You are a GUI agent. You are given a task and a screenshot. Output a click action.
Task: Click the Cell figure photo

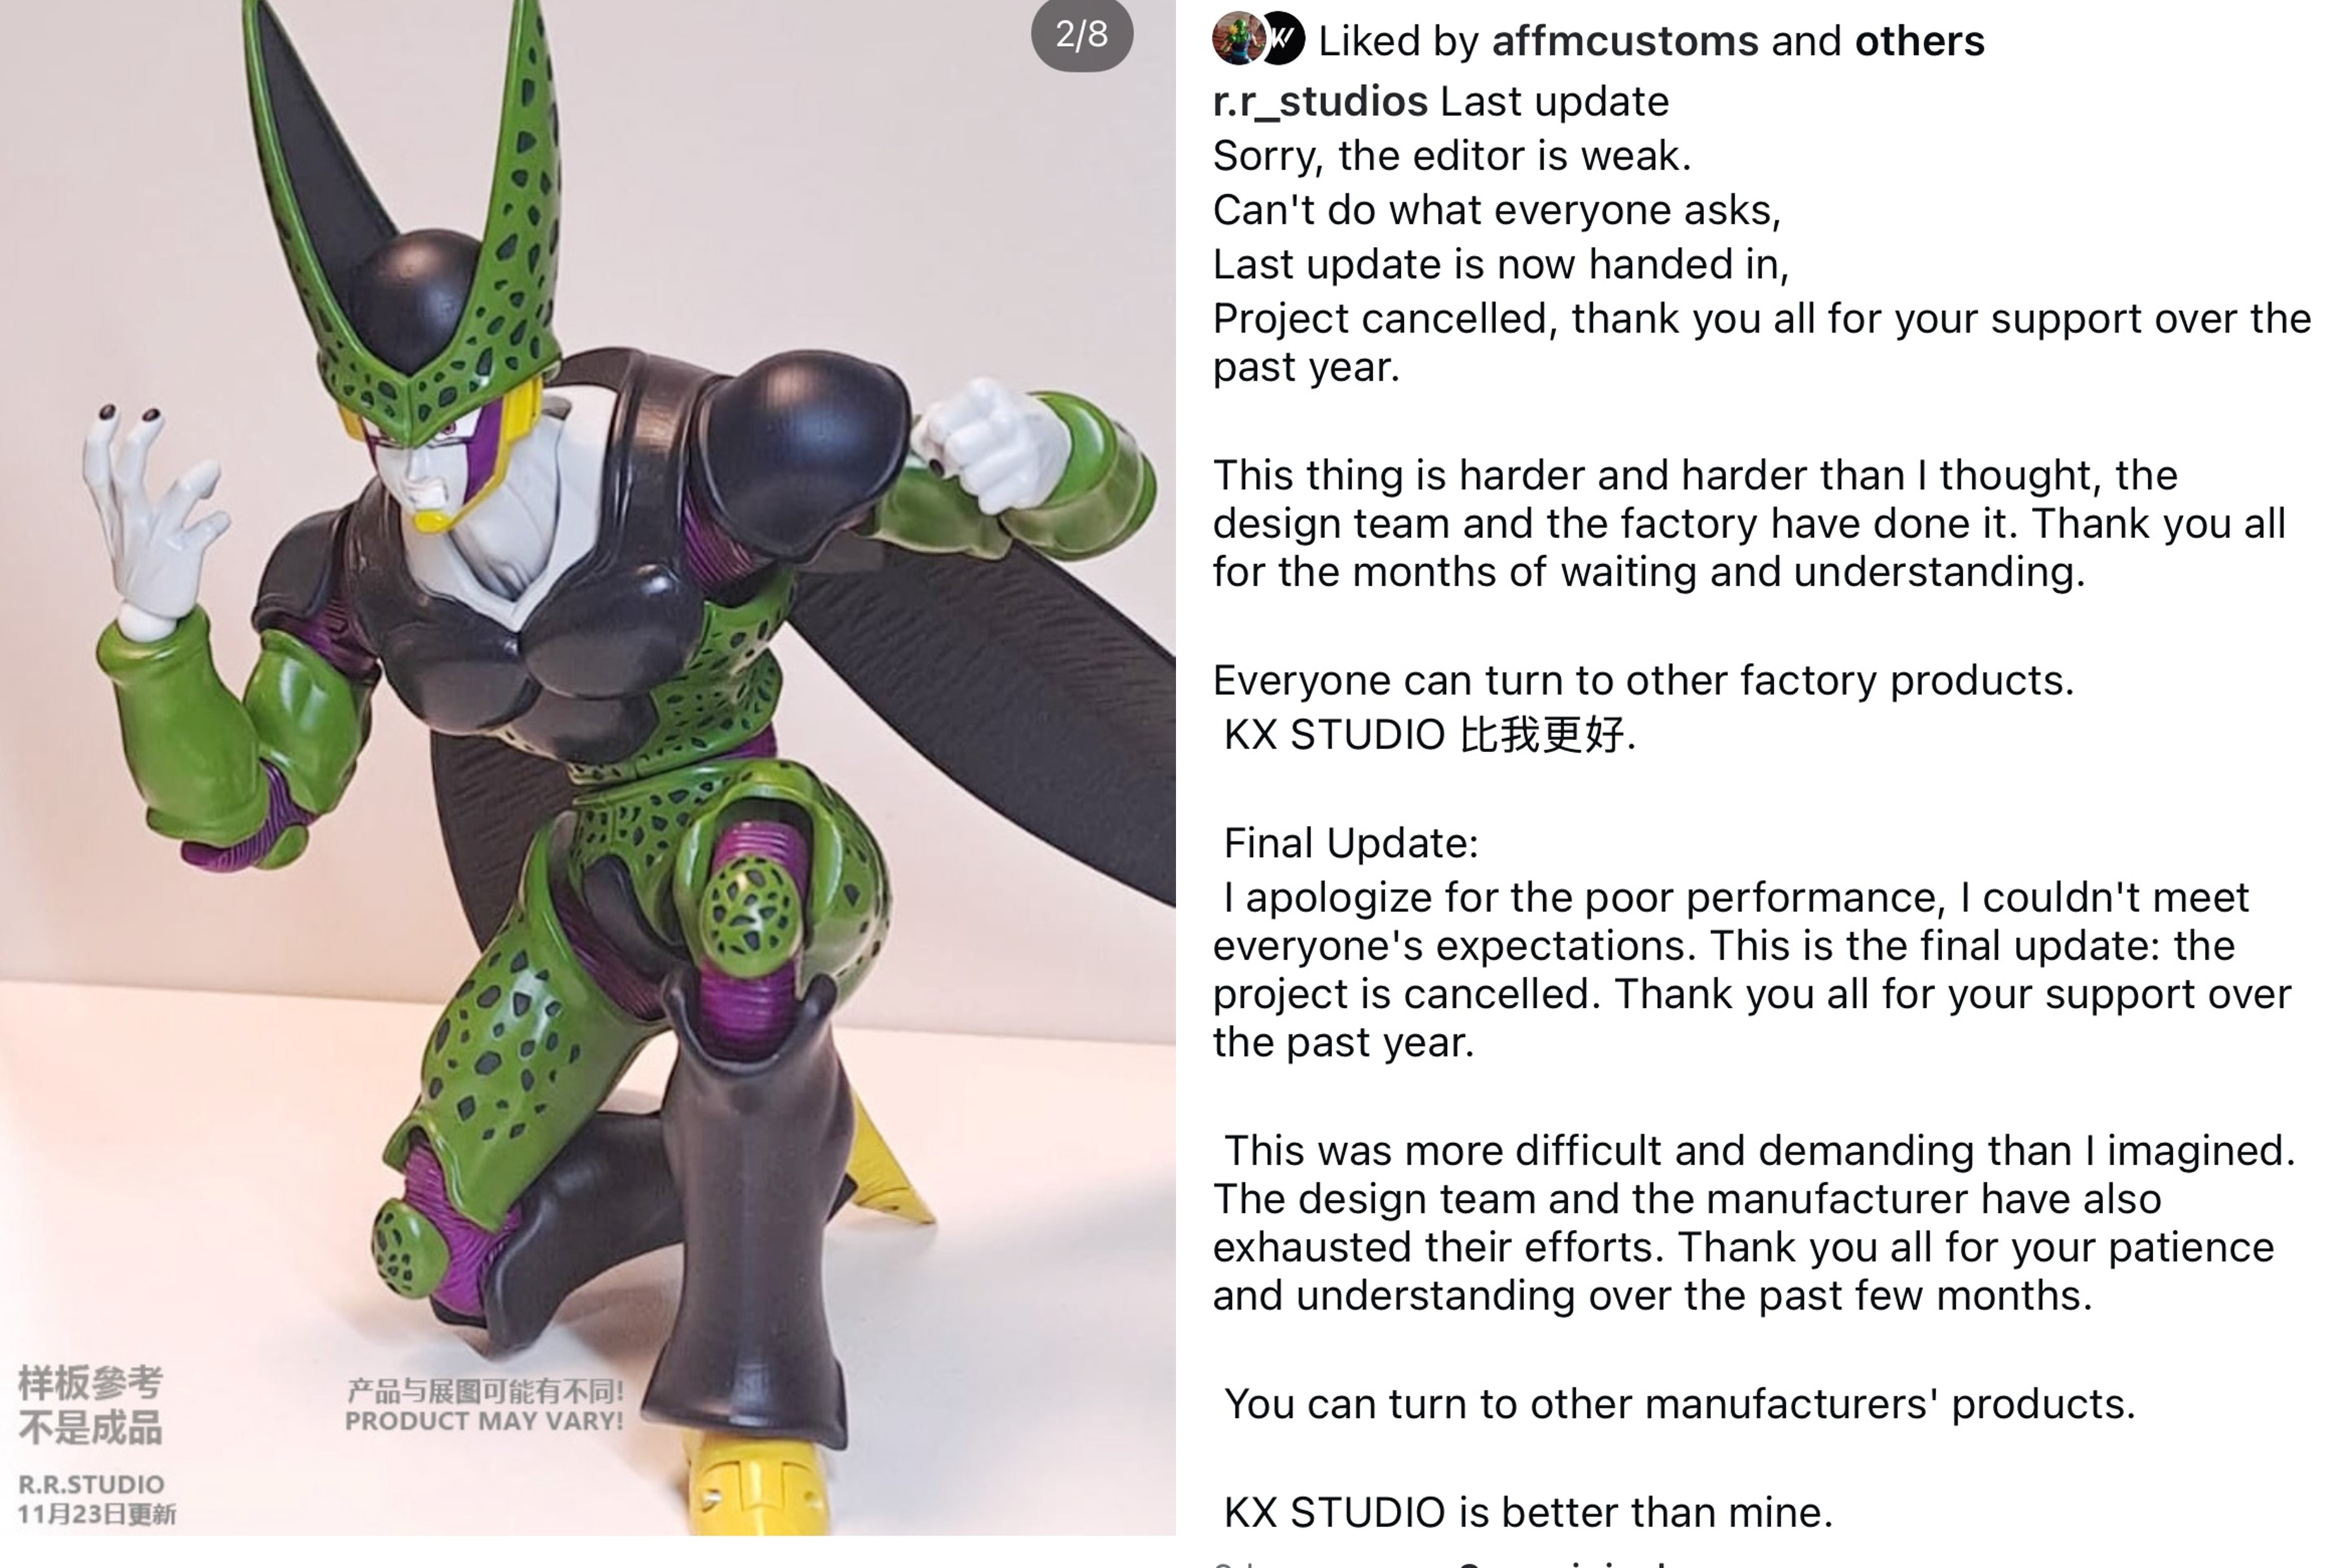point(588,767)
